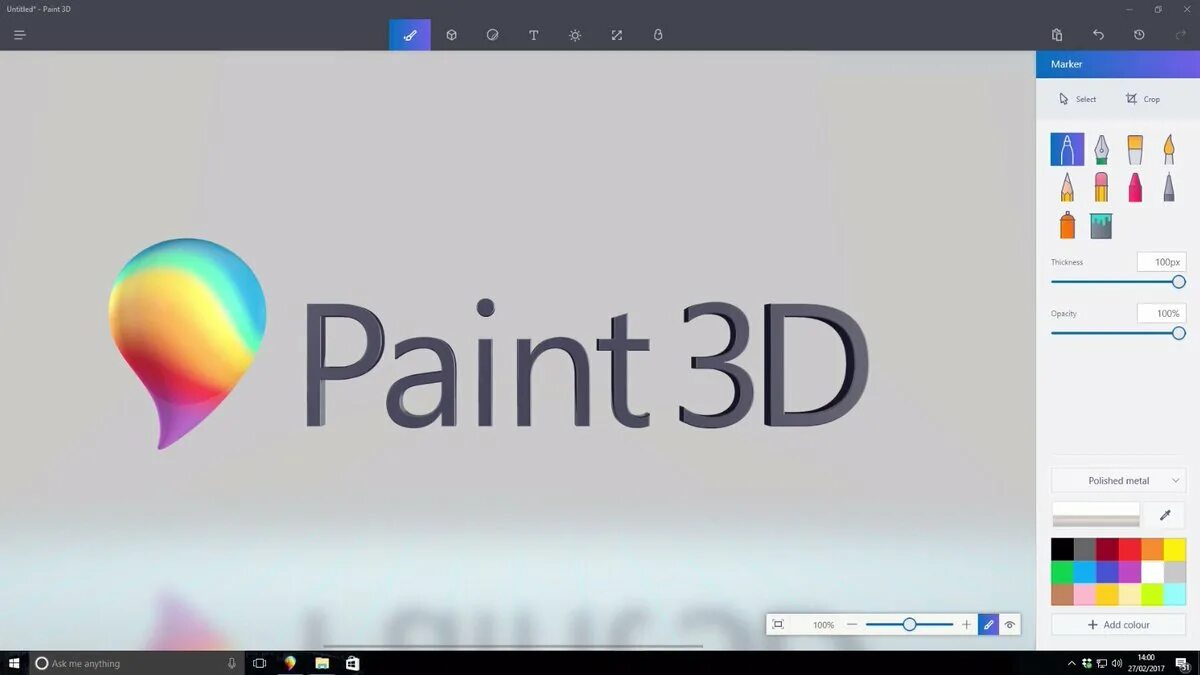Open the Windows Store taskbar icon
This screenshot has width=1200, height=675.
pyautogui.click(x=352, y=663)
